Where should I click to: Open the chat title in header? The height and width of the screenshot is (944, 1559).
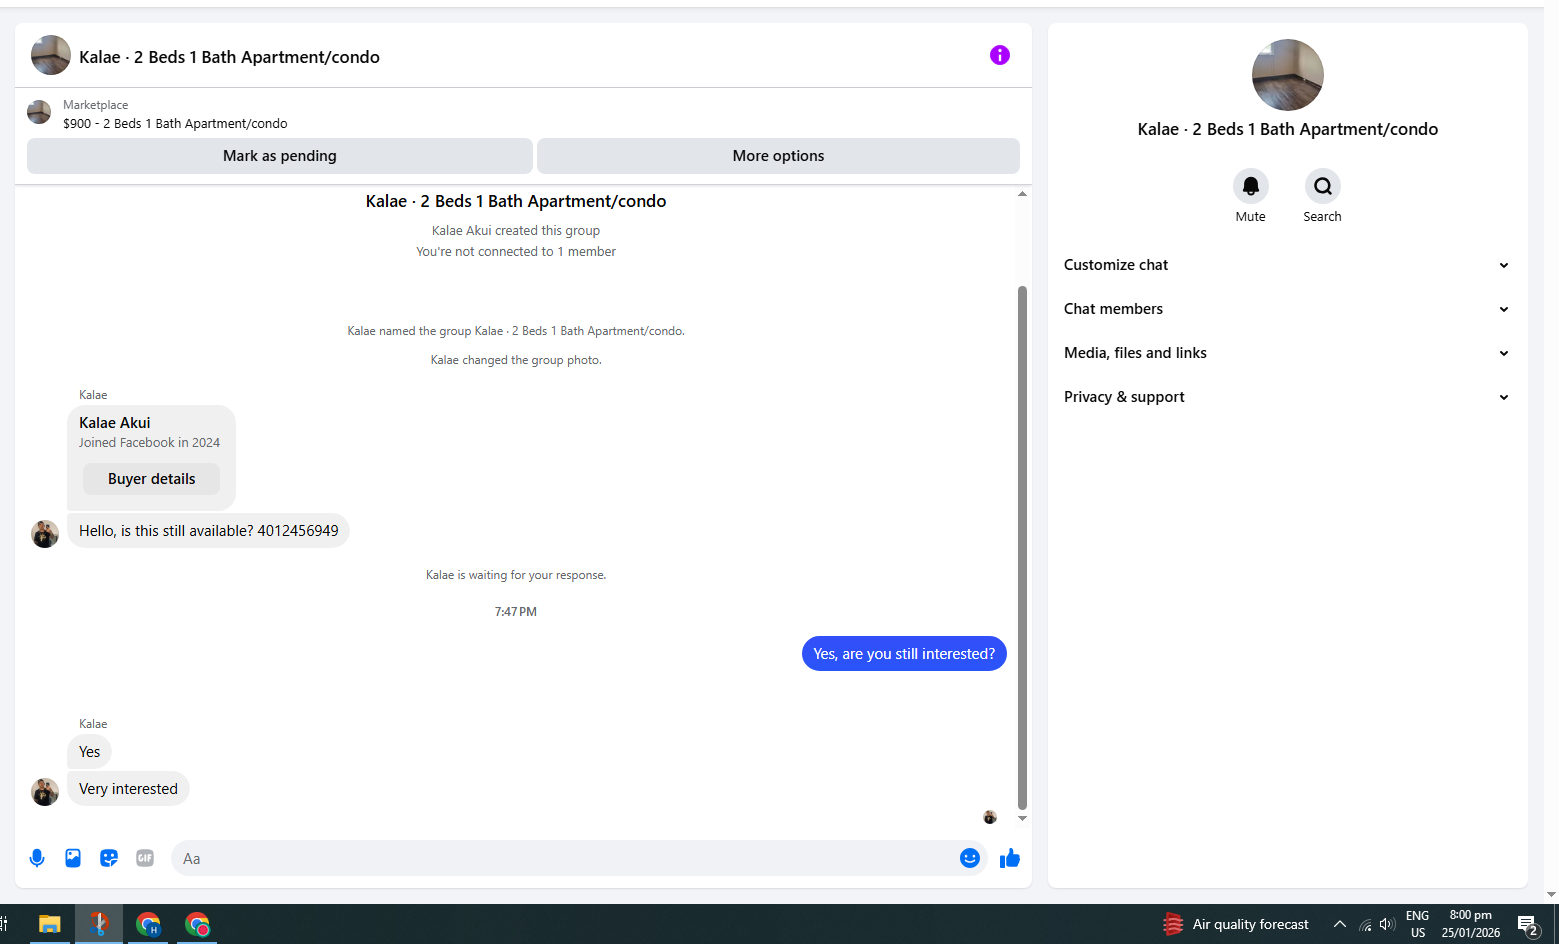(229, 57)
